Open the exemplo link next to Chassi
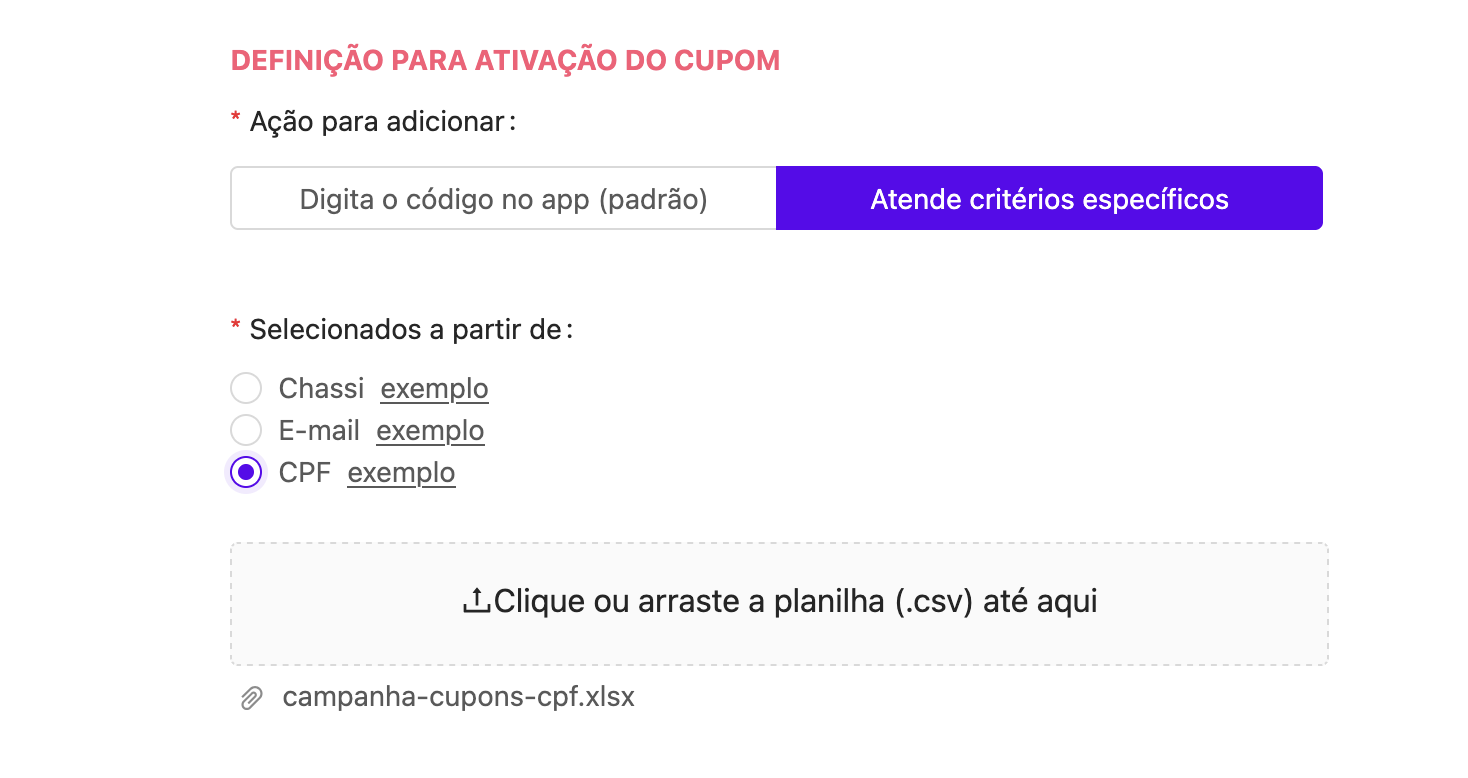 [435, 388]
